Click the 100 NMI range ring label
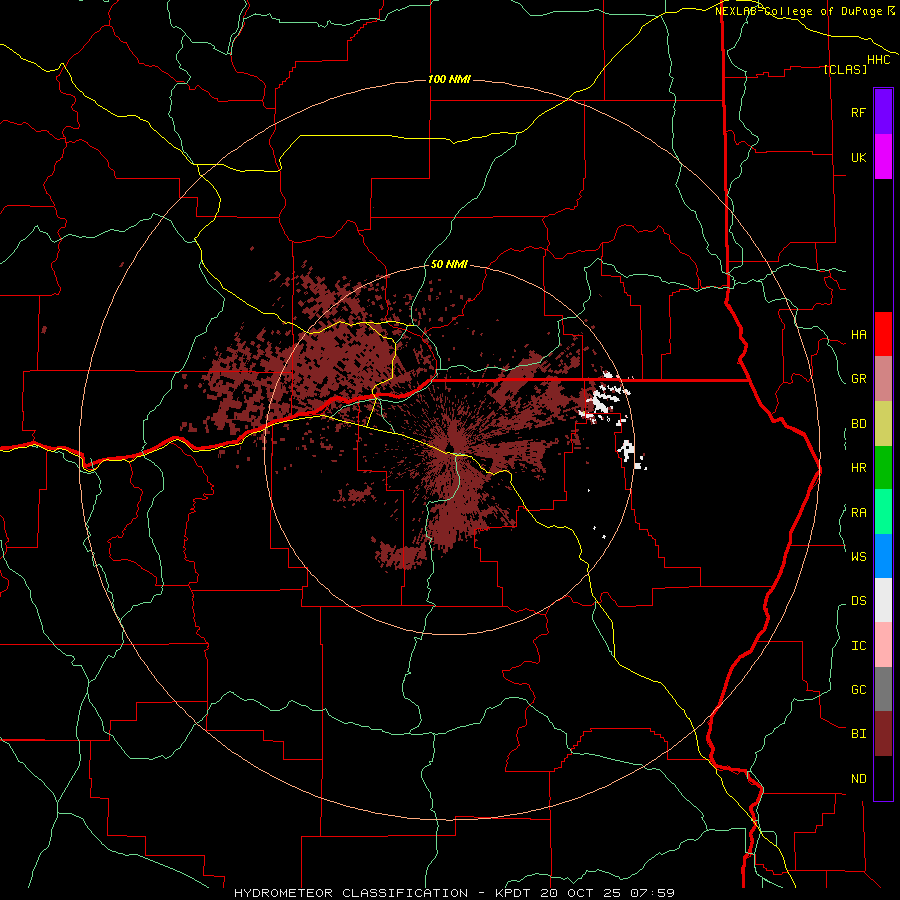Image resolution: width=900 pixels, height=900 pixels. click(x=449, y=79)
